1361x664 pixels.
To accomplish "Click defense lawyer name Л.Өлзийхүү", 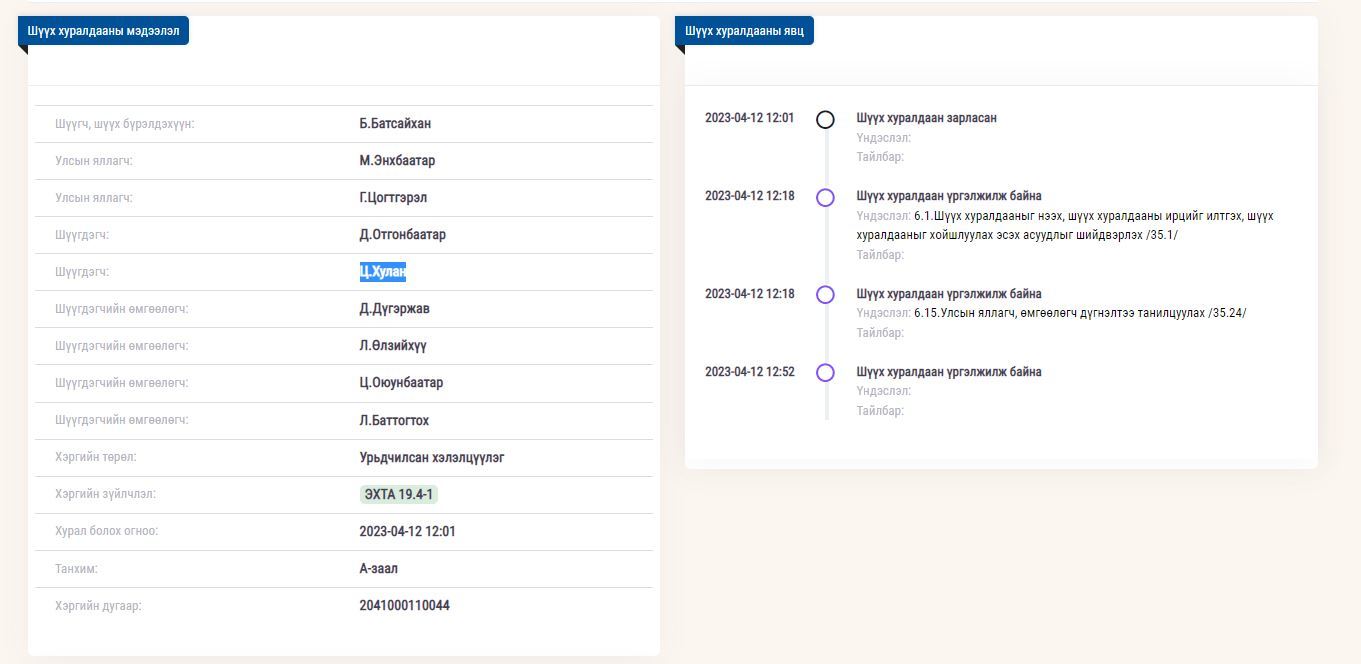I will [393, 346].
